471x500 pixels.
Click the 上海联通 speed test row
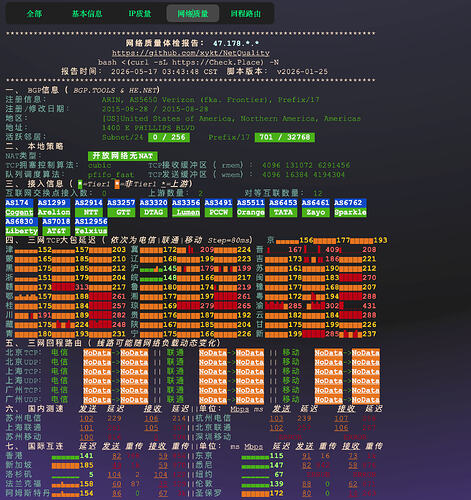pos(97,427)
